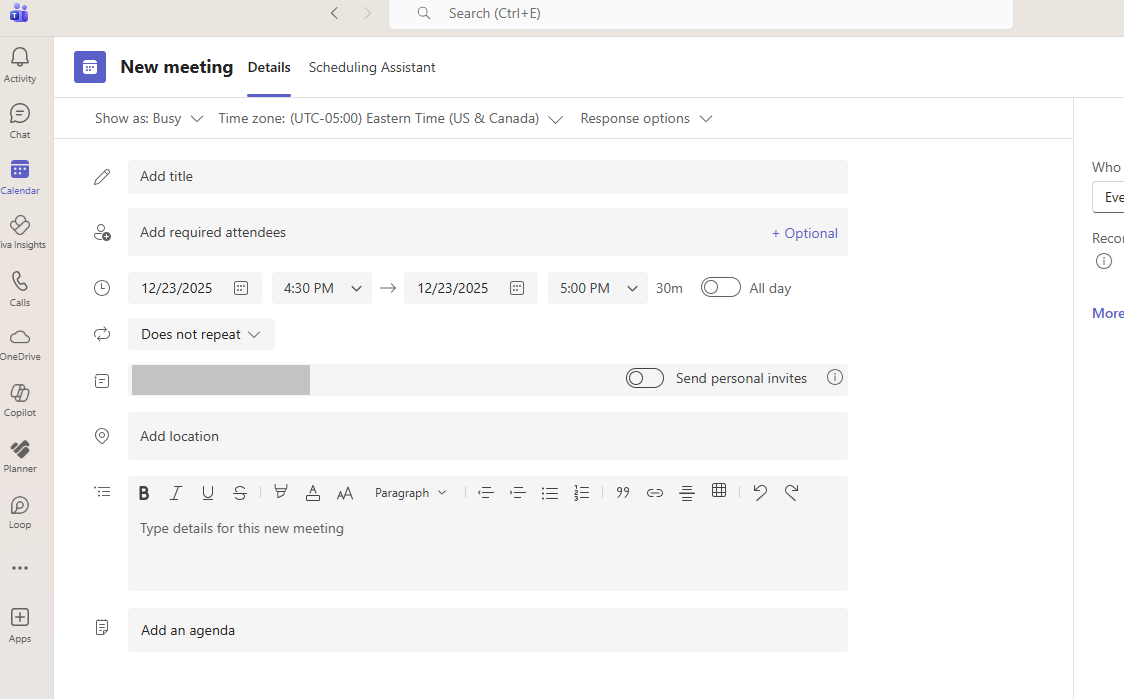This screenshot has height=699, width=1124.
Task: Increase paragraph indent
Action: (x=518, y=493)
